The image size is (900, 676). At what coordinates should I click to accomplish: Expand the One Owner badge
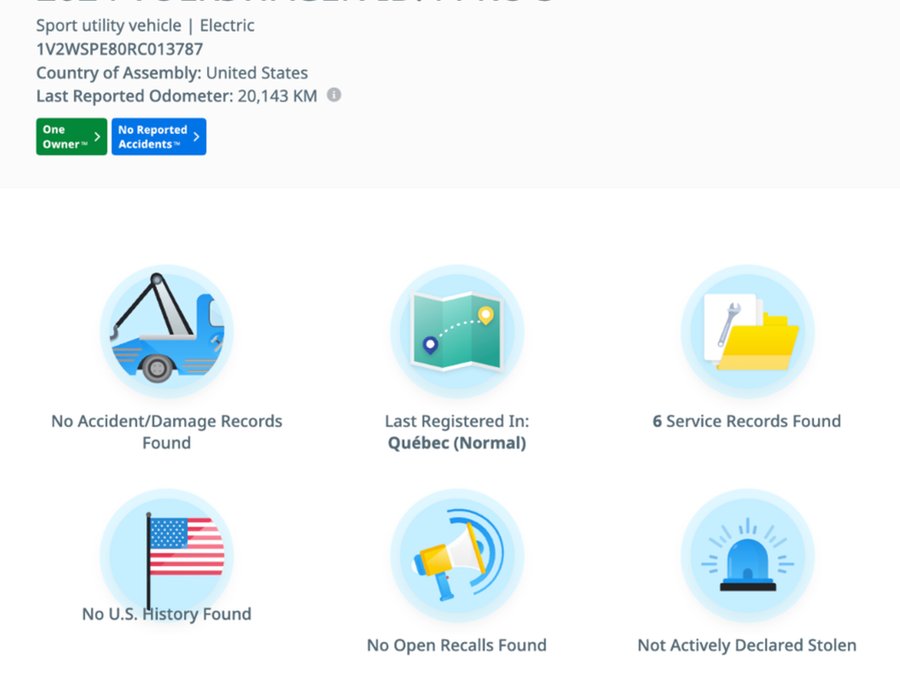(x=70, y=136)
